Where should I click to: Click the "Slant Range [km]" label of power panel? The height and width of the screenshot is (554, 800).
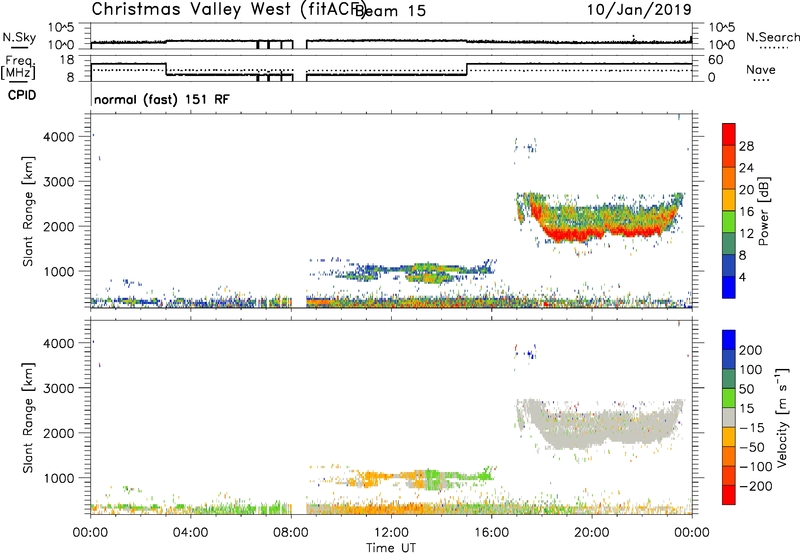[28, 211]
